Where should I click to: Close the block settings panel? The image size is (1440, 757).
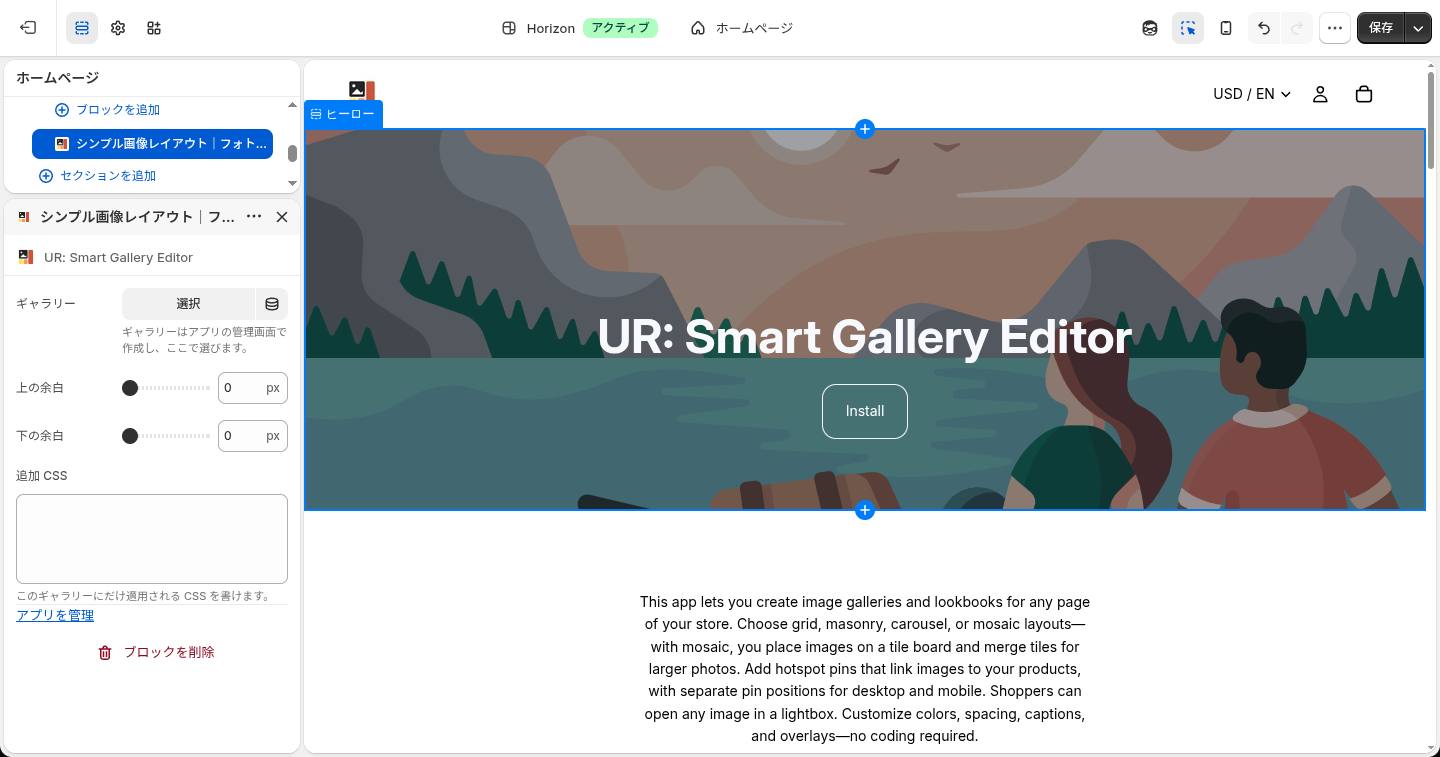[x=282, y=217]
